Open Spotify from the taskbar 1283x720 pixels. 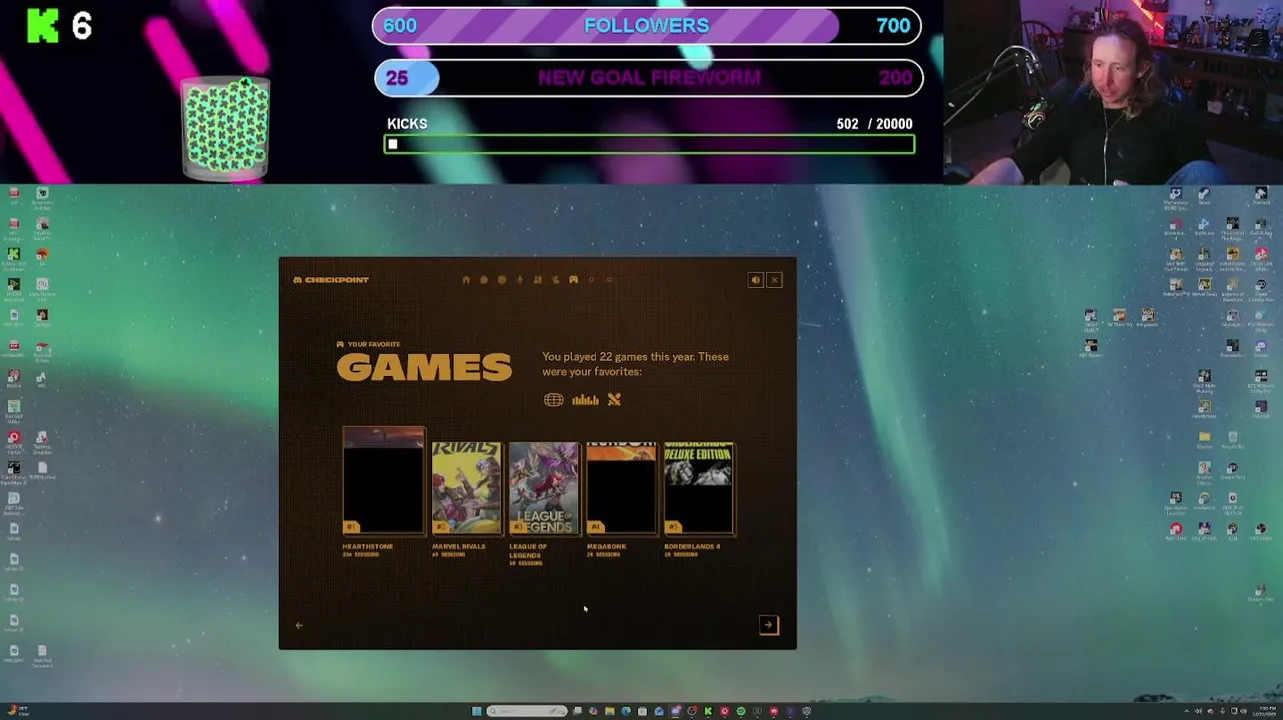pos(741,711)
